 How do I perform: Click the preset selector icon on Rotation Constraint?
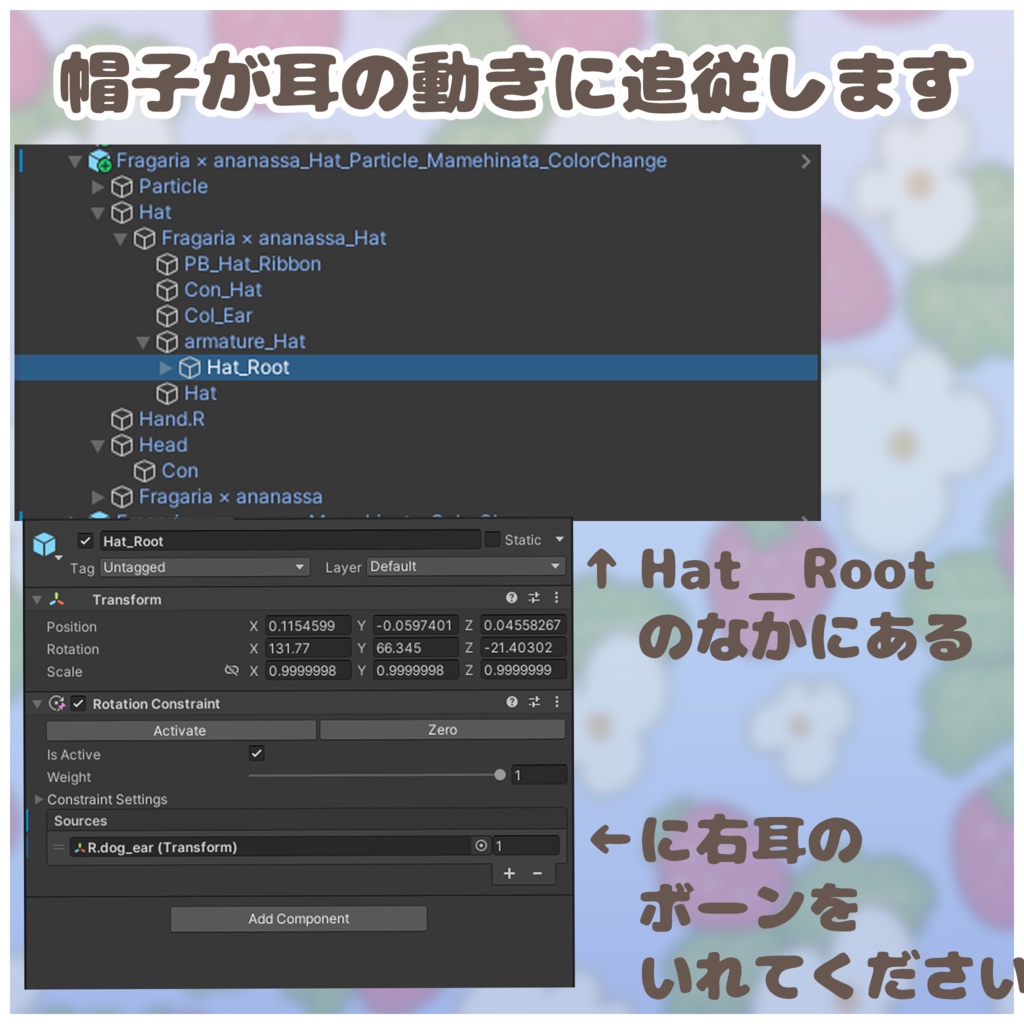[x=536, y=704]
